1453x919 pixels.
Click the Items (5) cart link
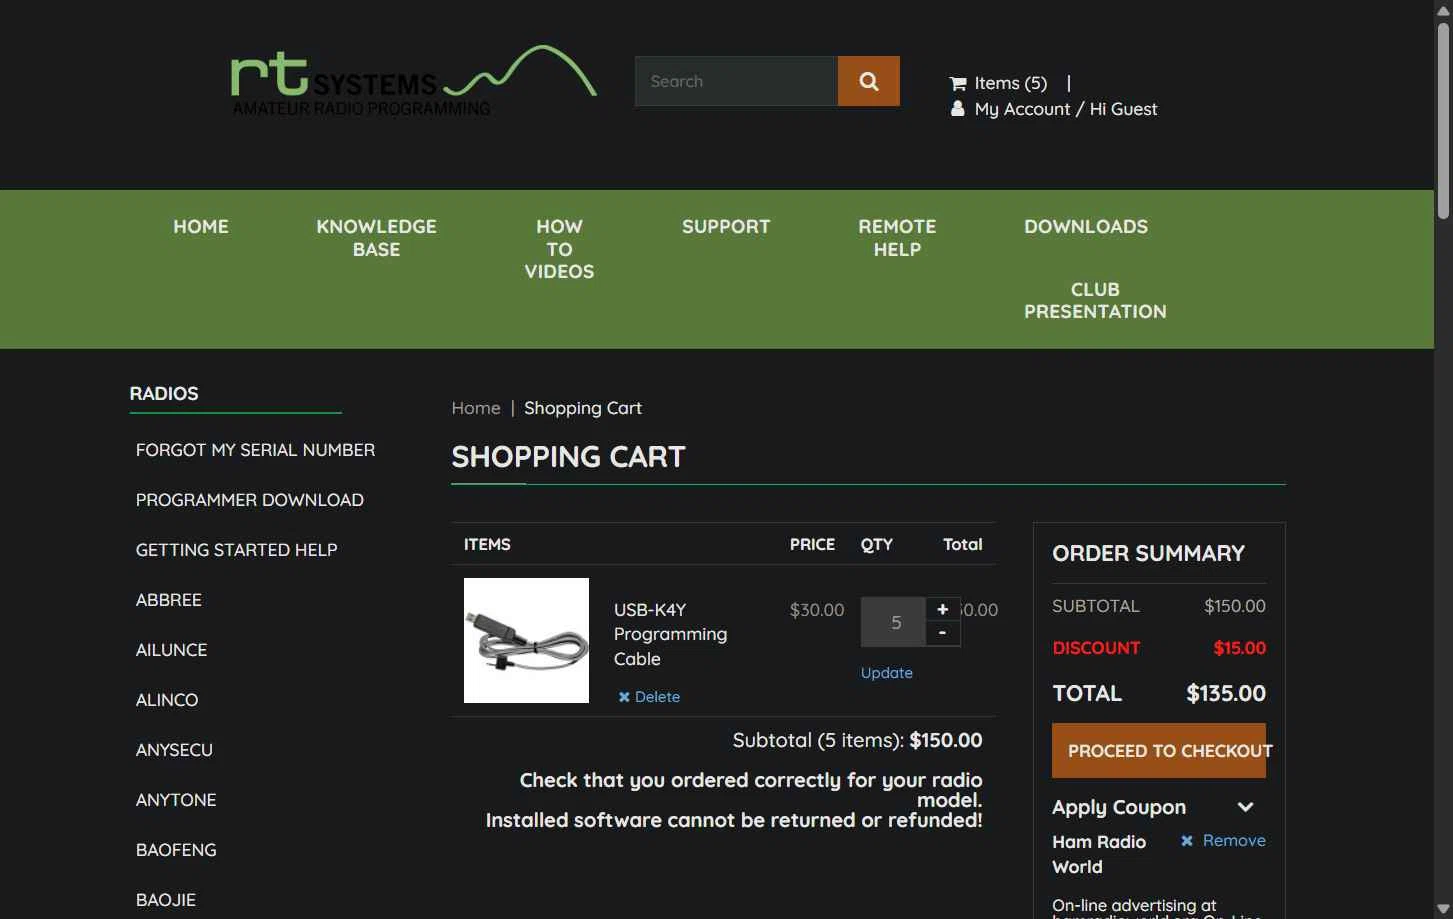(x=1011, y=83)
